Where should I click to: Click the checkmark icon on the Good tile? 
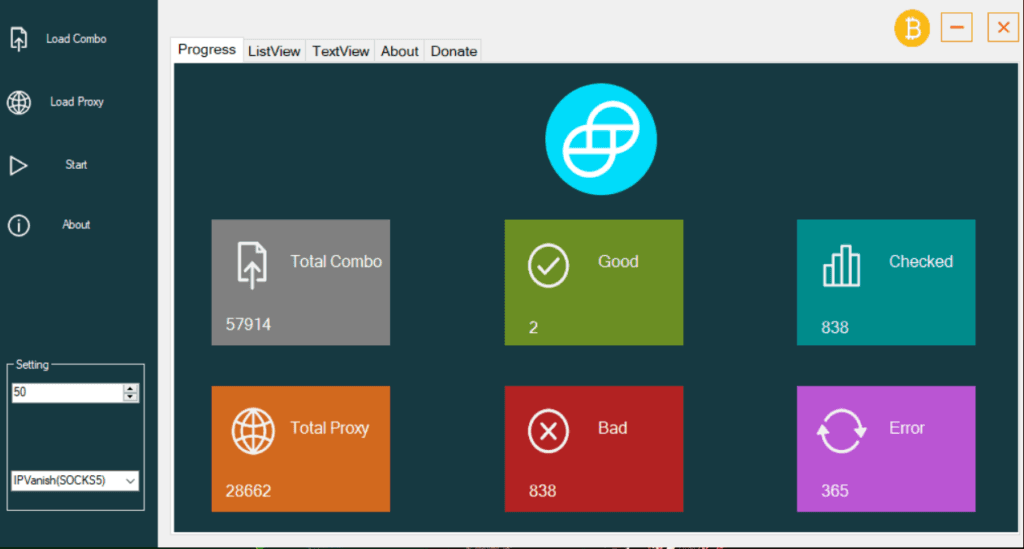[x=548, y=266]
